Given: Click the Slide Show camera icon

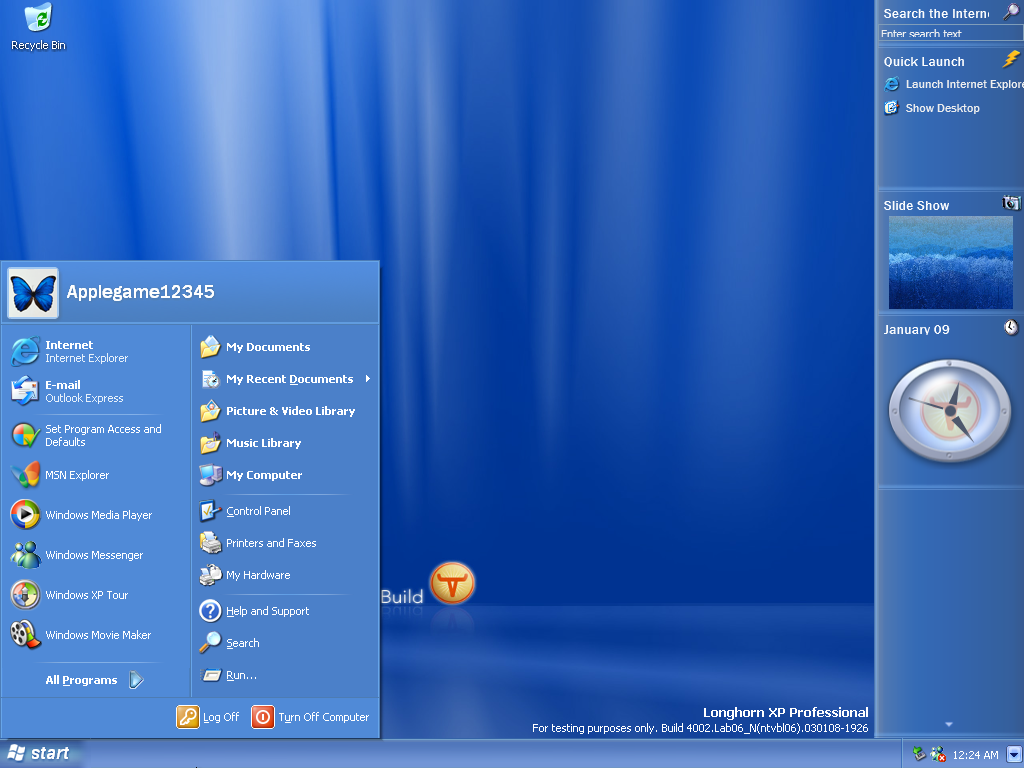Looking at the screenshot, I should (x=1011, y=202).
